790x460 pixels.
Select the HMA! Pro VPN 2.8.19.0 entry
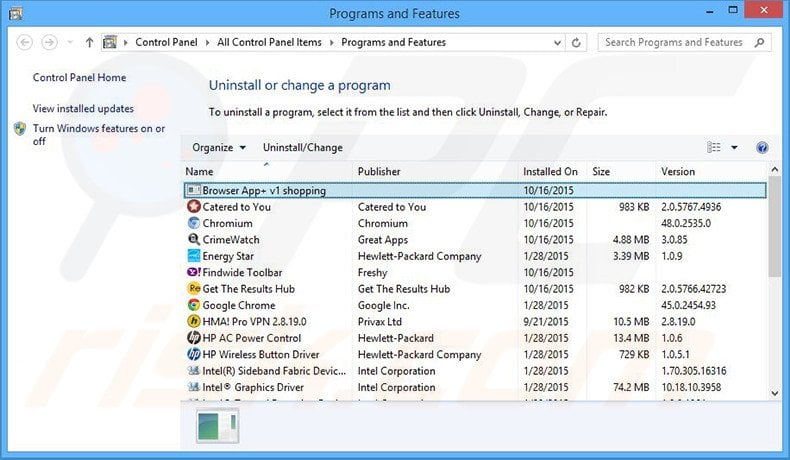pos(254,321)
